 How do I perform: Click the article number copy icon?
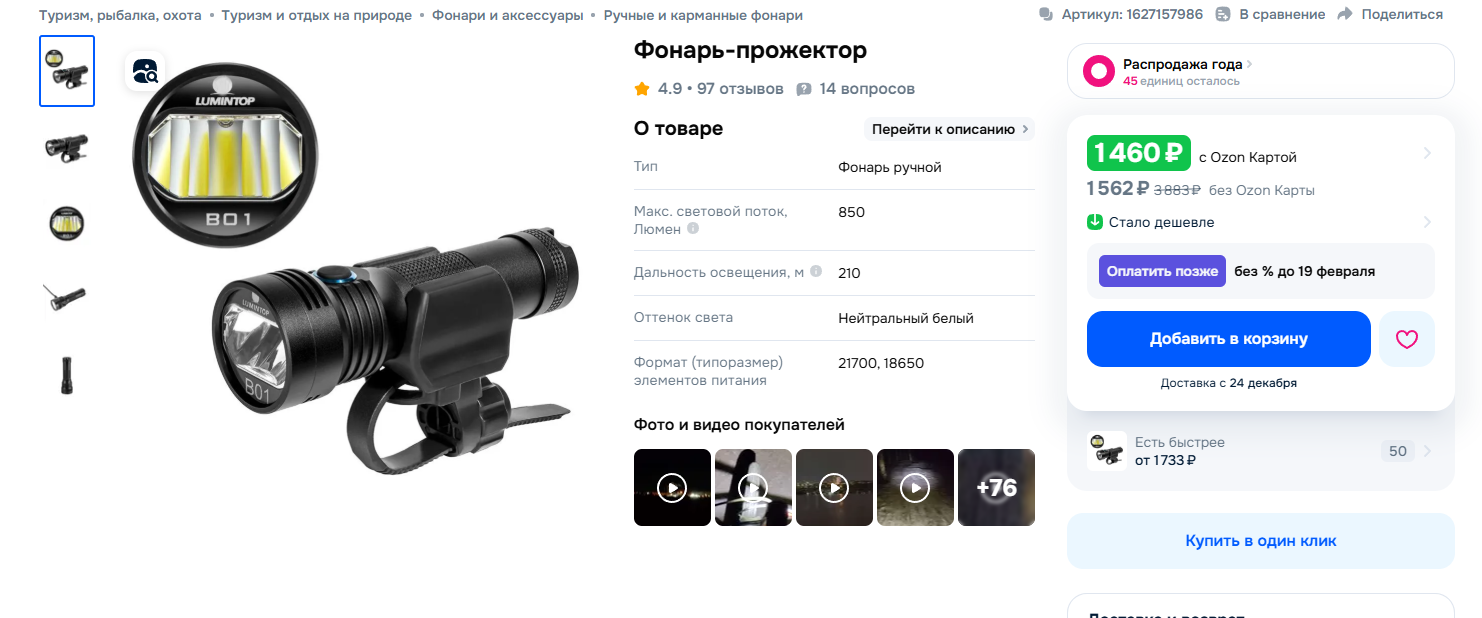1046,14
